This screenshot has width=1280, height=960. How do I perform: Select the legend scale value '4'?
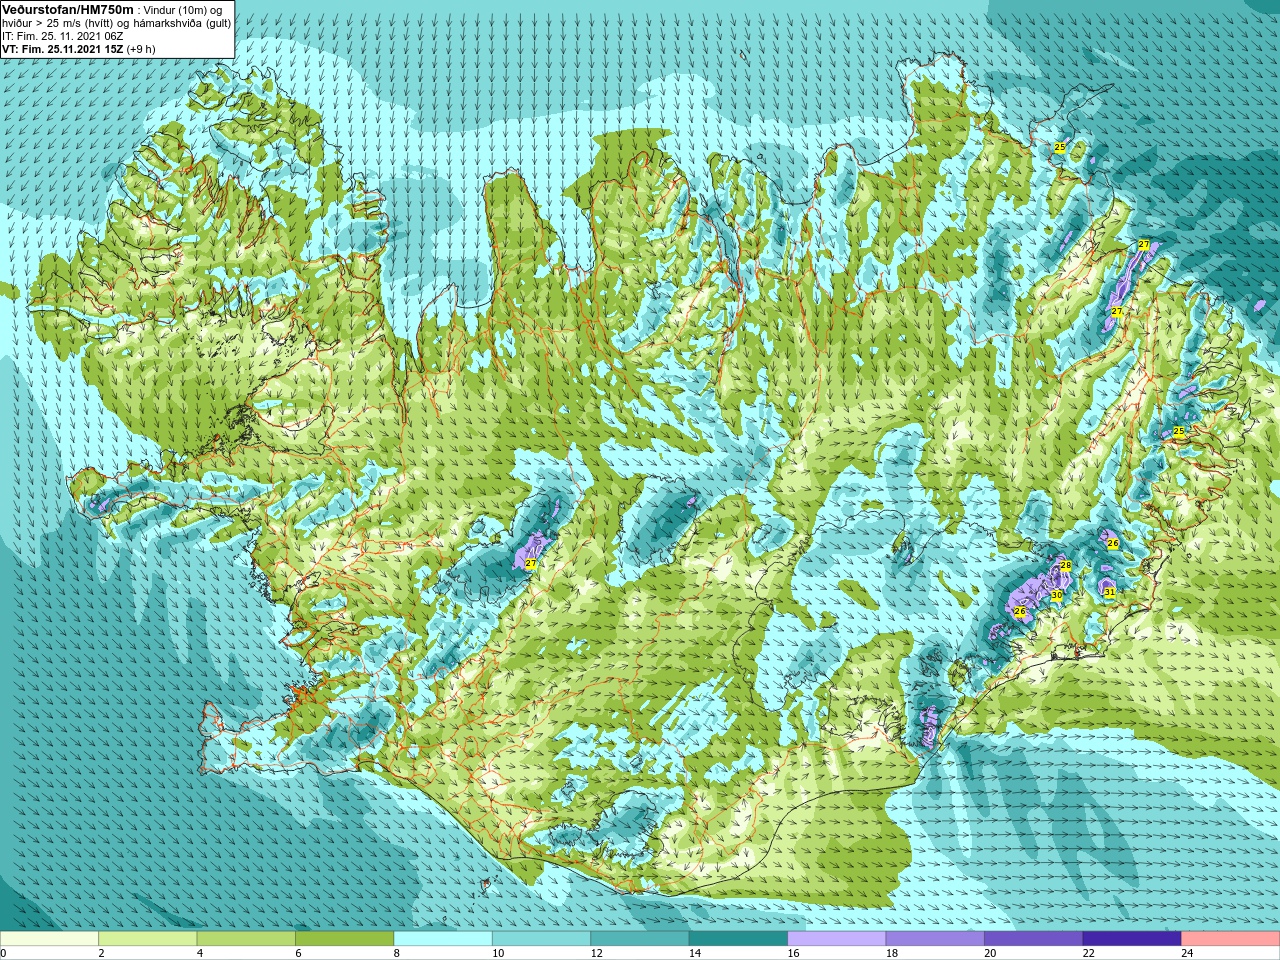tap(200, 953)
